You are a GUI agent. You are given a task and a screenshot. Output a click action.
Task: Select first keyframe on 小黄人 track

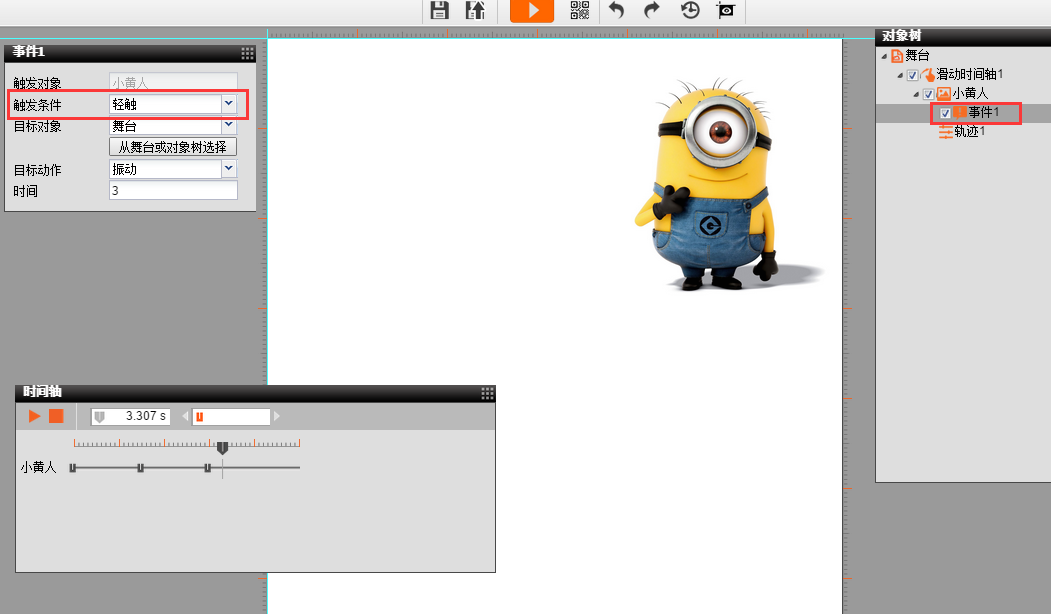(x=73, y=468)
